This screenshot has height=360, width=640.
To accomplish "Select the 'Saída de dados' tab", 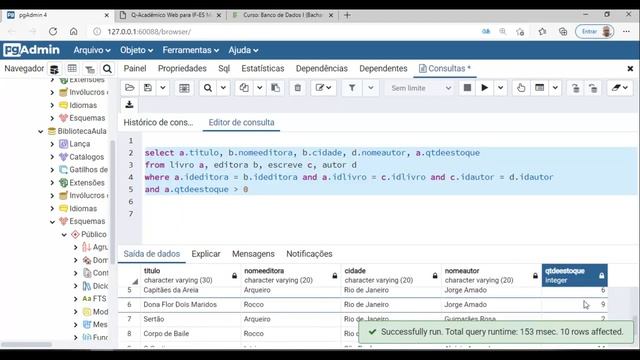I will pyautogui.click(x=151, y=254).
